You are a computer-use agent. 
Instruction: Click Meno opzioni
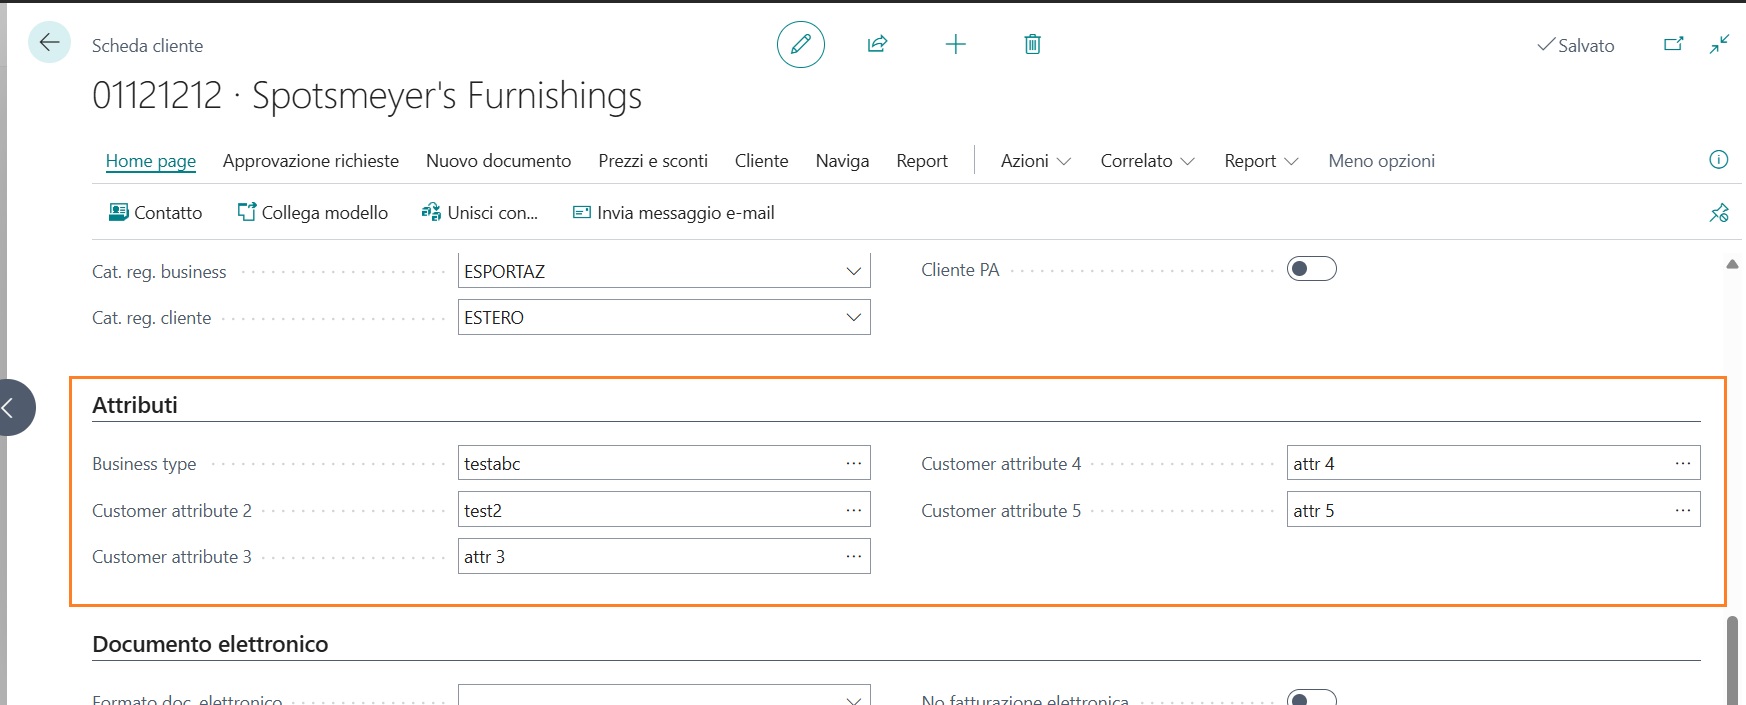[x=1382, y=161]
